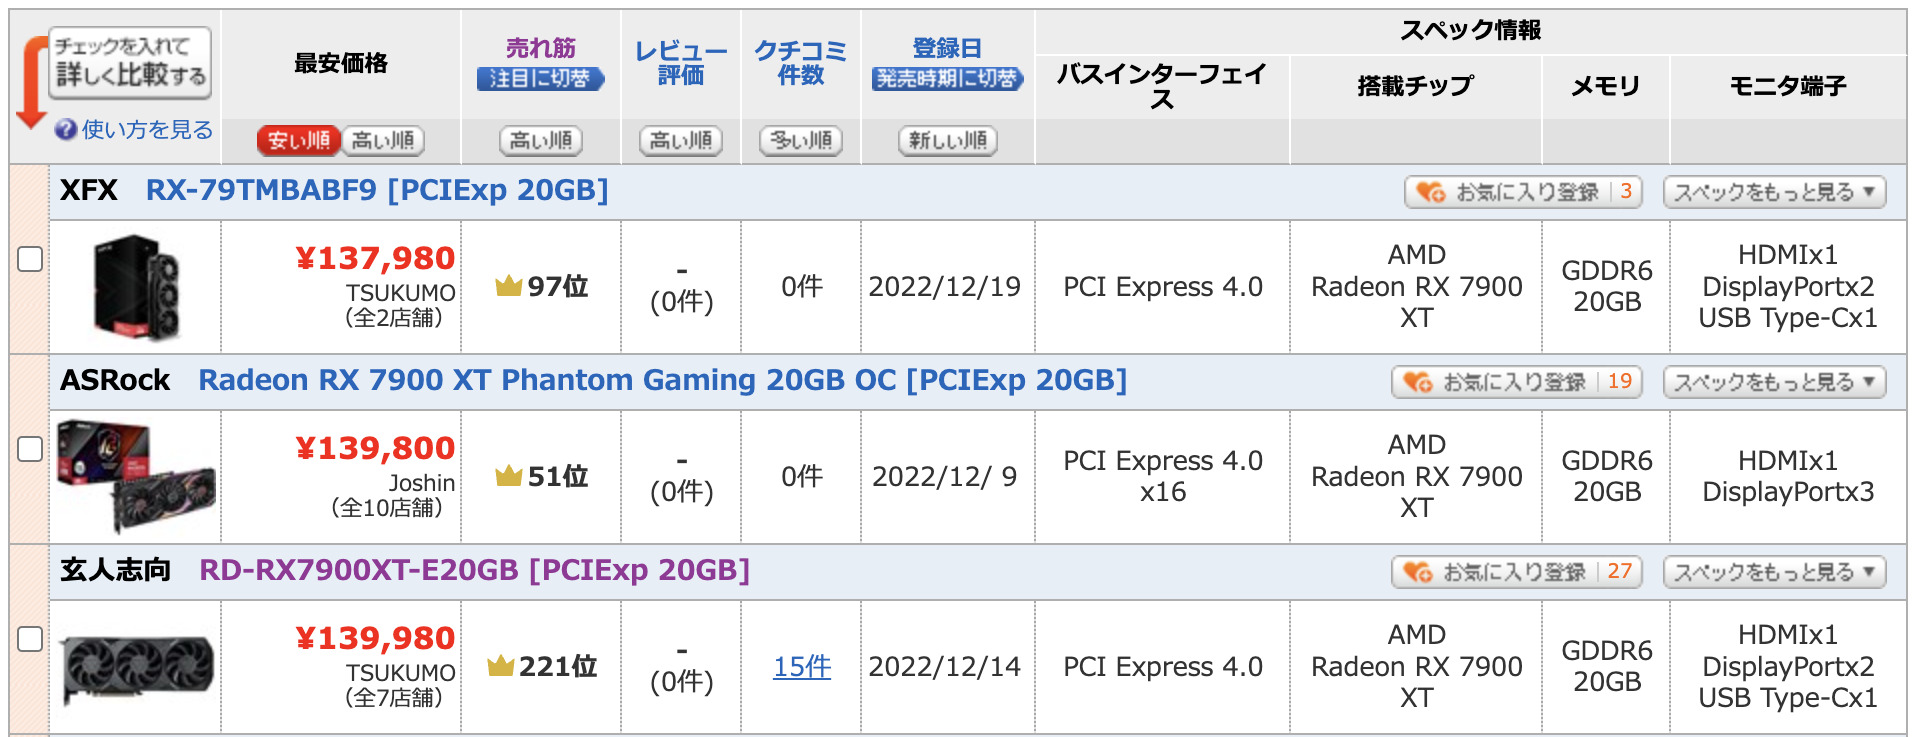Open the RX-79TMBABF9 [PCIExp 20GB] product link

coord(377,190)
